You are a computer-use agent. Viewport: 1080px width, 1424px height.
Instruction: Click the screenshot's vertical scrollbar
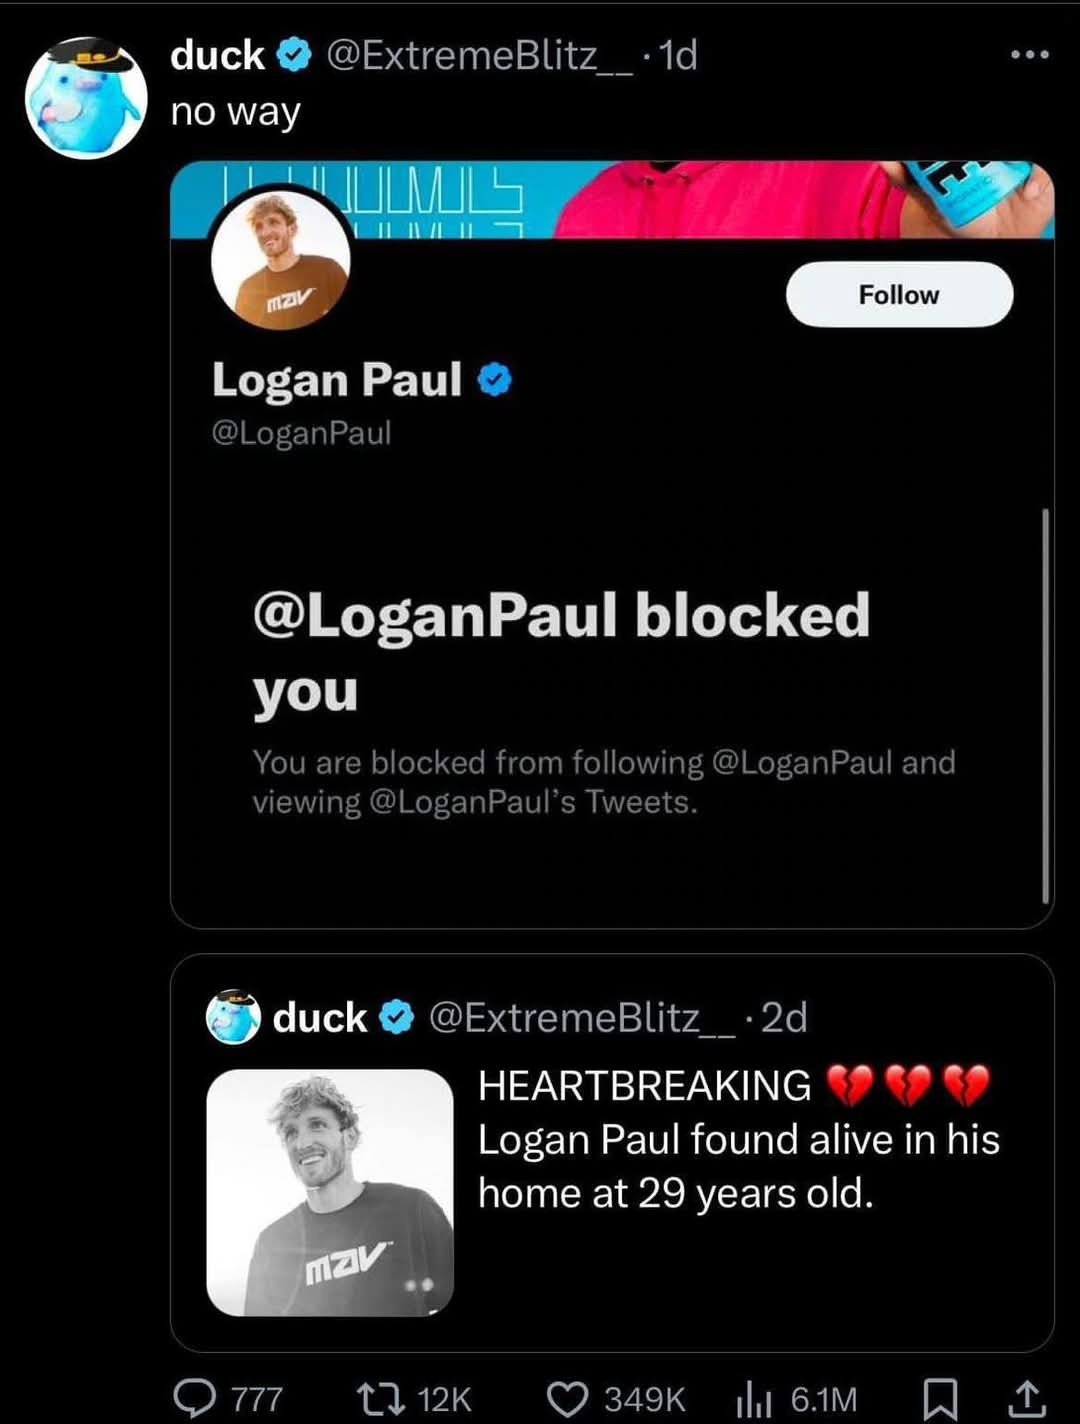pos(1046,706)
